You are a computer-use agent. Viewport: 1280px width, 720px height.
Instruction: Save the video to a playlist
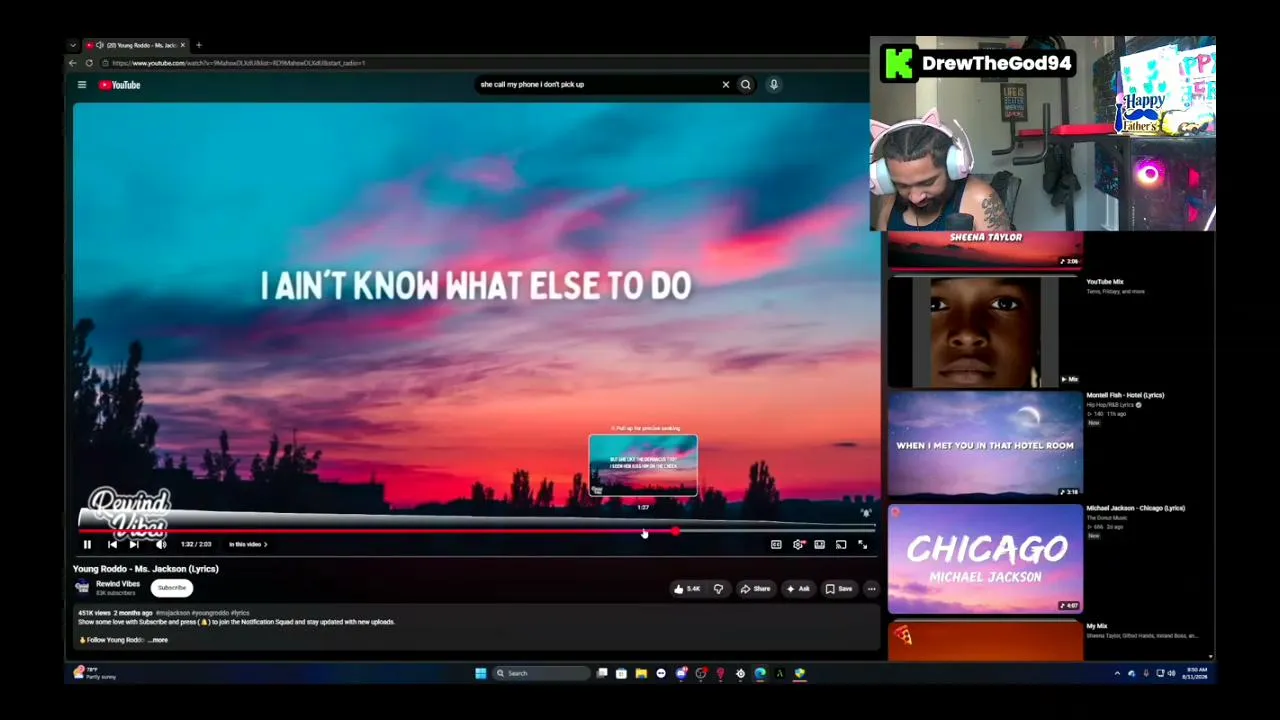tap(839, 589)
